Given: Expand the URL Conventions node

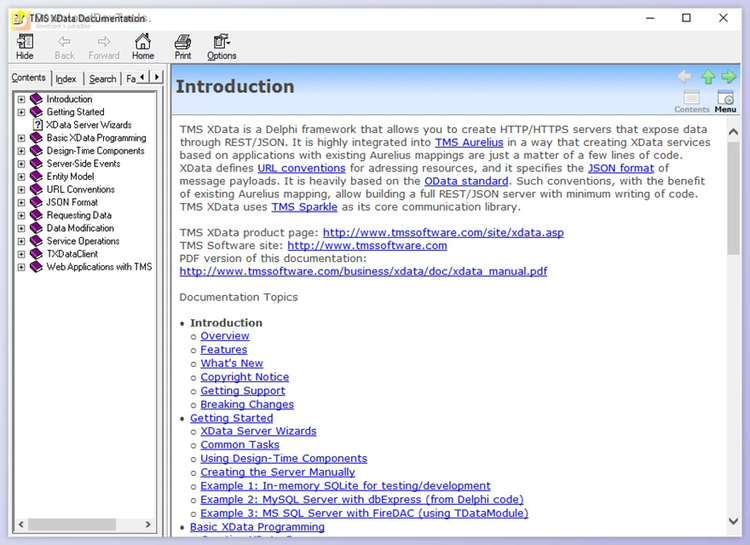Looking at the screenshot, I should (x=21, y=190).
